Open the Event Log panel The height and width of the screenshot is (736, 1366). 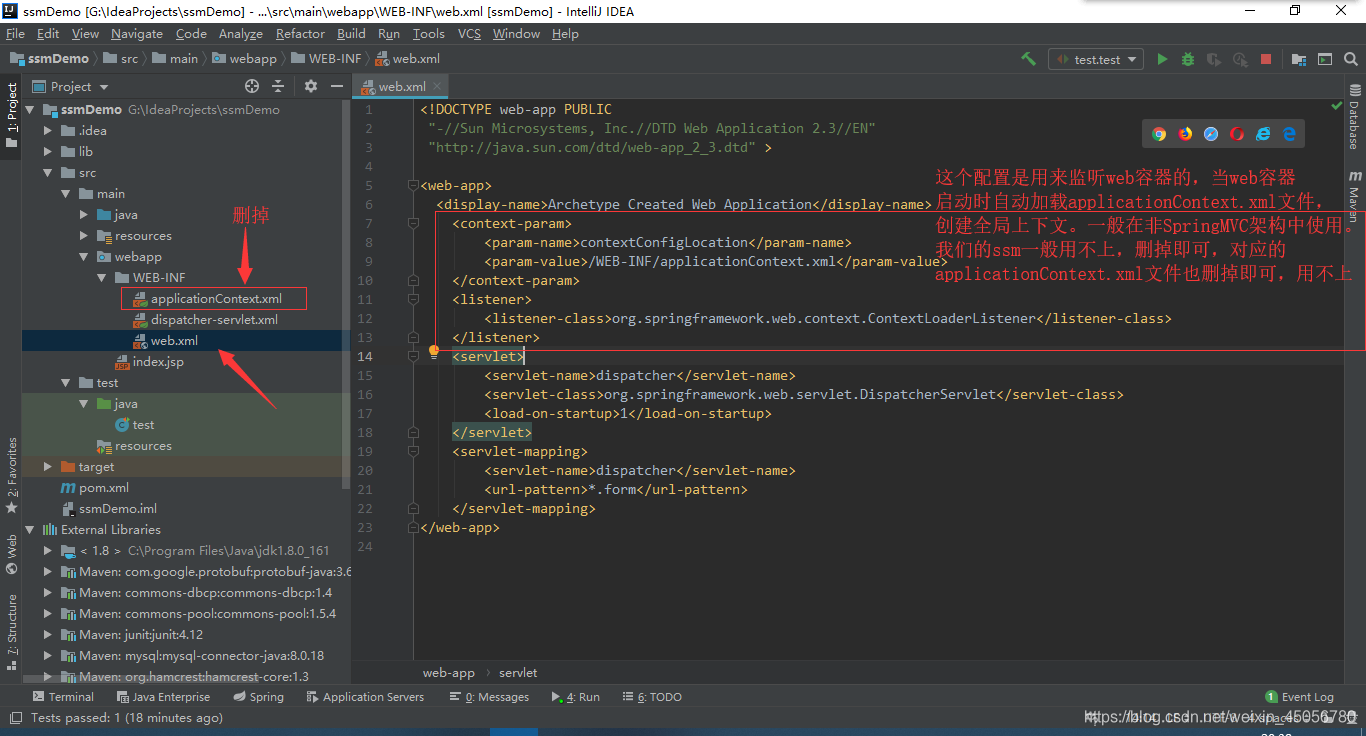(1299, 697)
